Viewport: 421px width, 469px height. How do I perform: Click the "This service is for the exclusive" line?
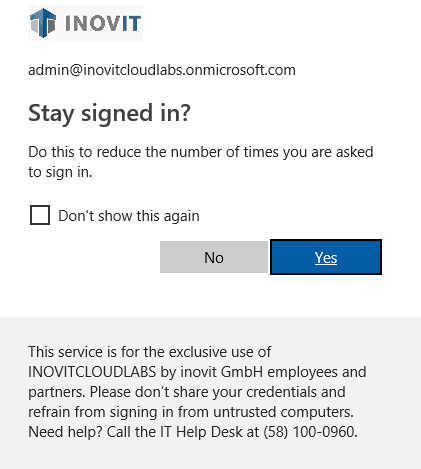(x=150, y=352)
